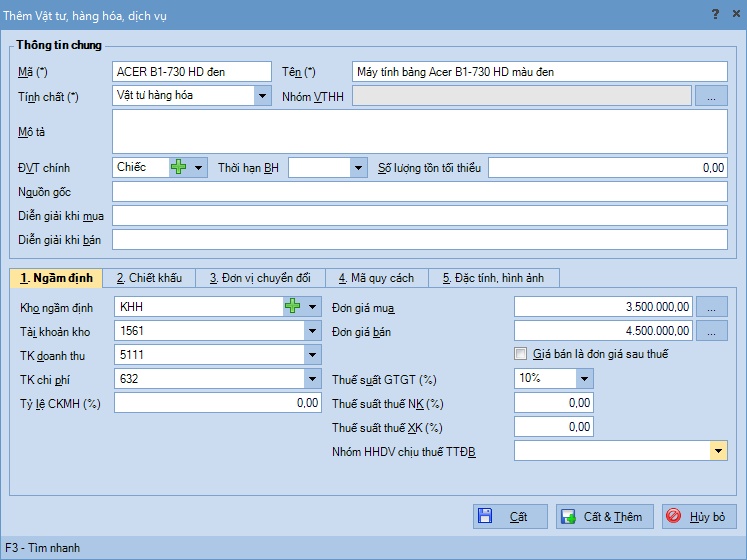The width and height of the screenshot is (747, 560).
Task: Add new warehouse with Kho ngầm định plus icon
Action: tap(293, 306)
